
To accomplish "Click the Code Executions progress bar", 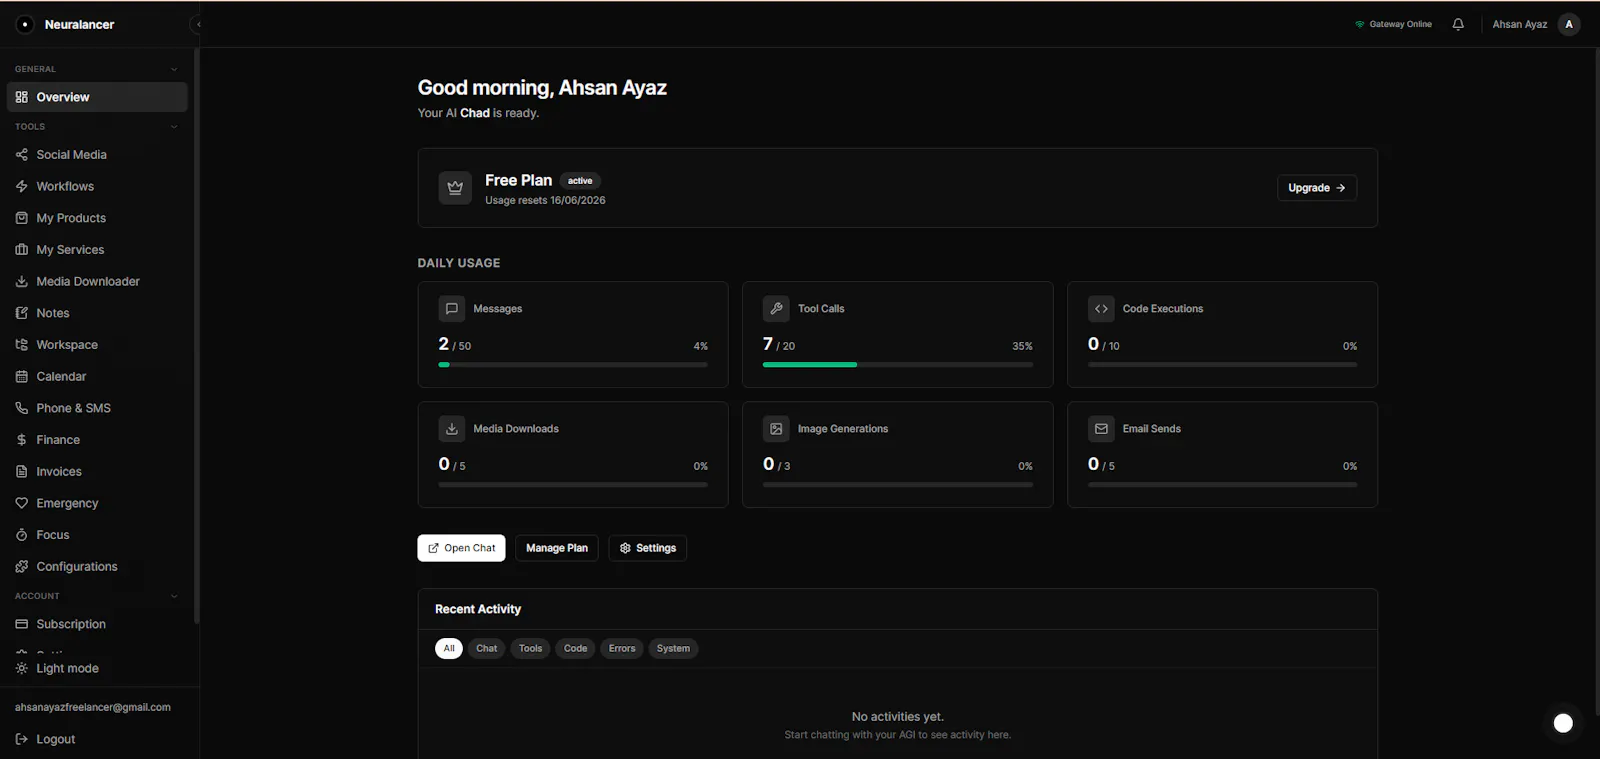I will point(1223,365).
